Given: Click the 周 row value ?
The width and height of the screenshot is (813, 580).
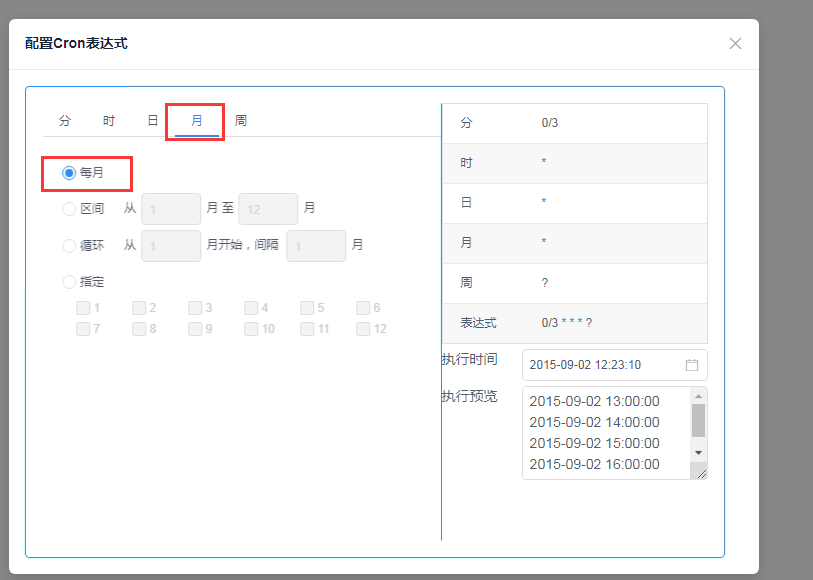Looking at the screenshot, I should tap(544, 283).
